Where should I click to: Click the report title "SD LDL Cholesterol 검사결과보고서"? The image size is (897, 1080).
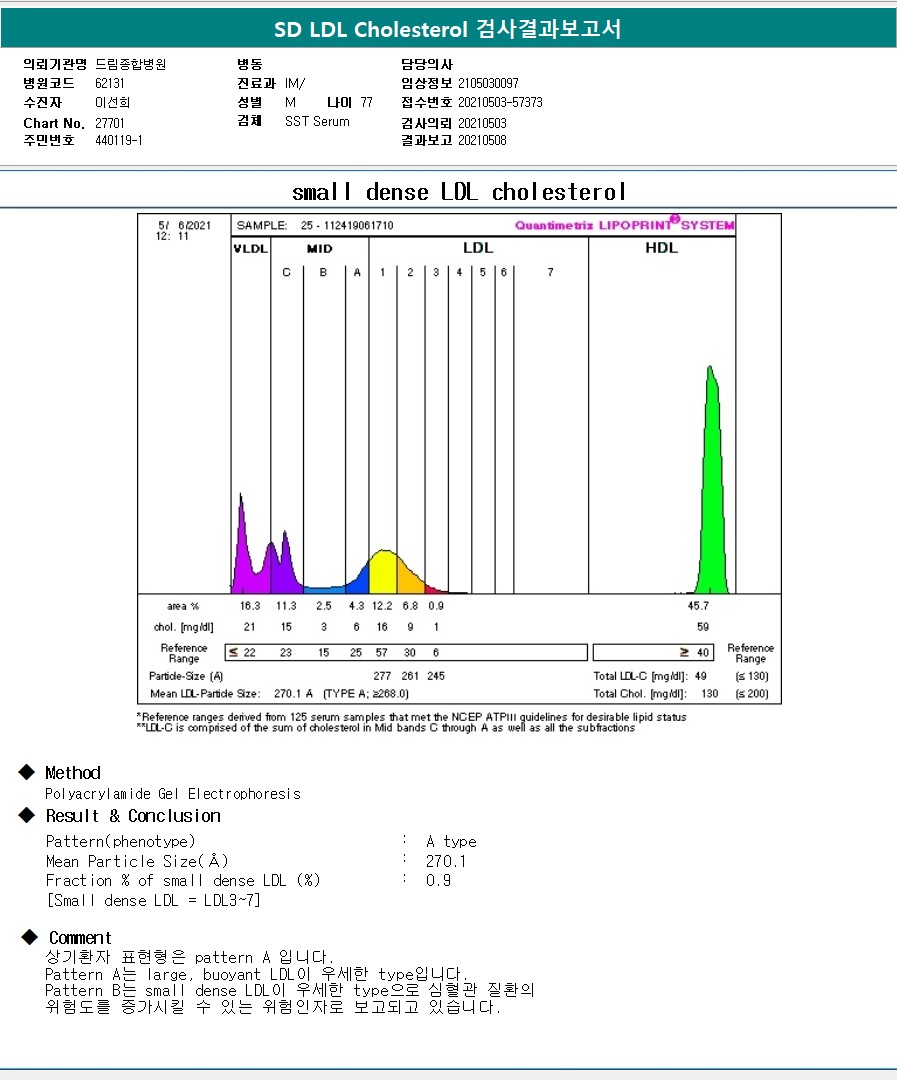[448, 30]
